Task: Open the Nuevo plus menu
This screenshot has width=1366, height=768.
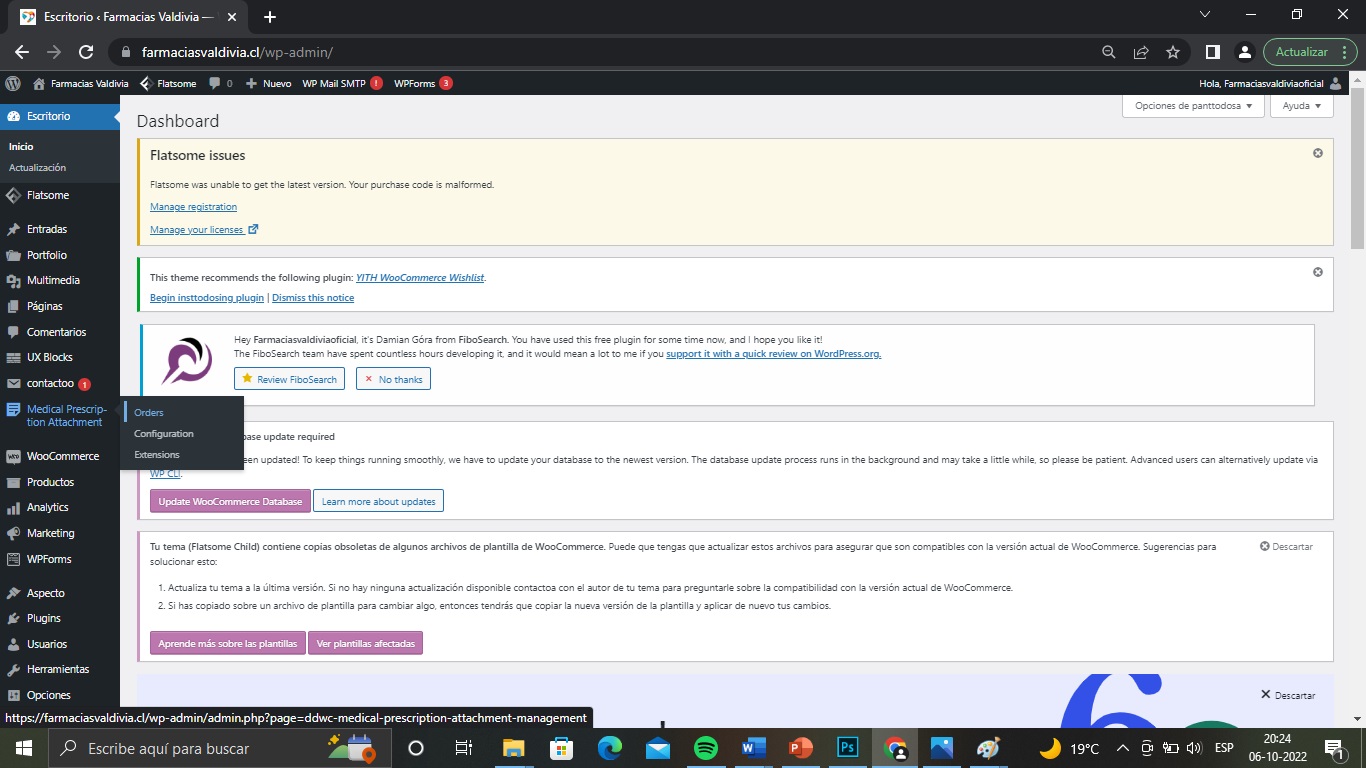Action: point(268,84)
